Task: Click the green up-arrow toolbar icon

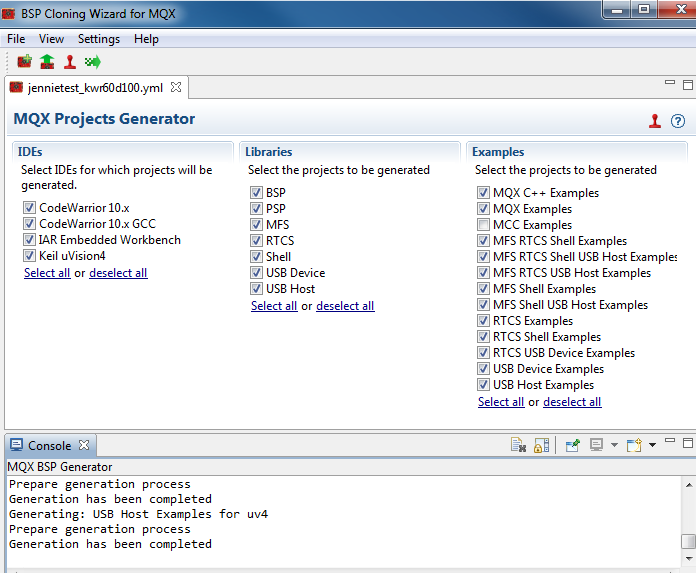Action: tap(47, 62)
